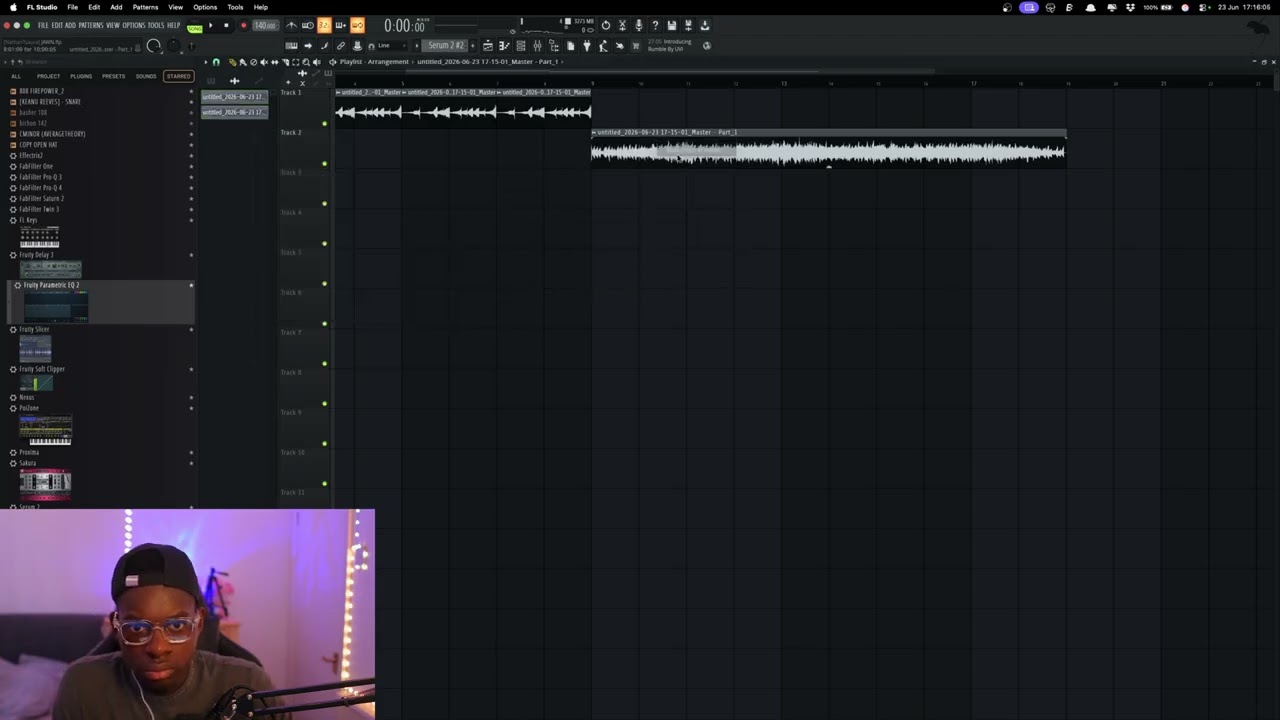This screenshot has width=1280, height=720.
Task: Mute Track 2 with its green light
Action: 324,164
